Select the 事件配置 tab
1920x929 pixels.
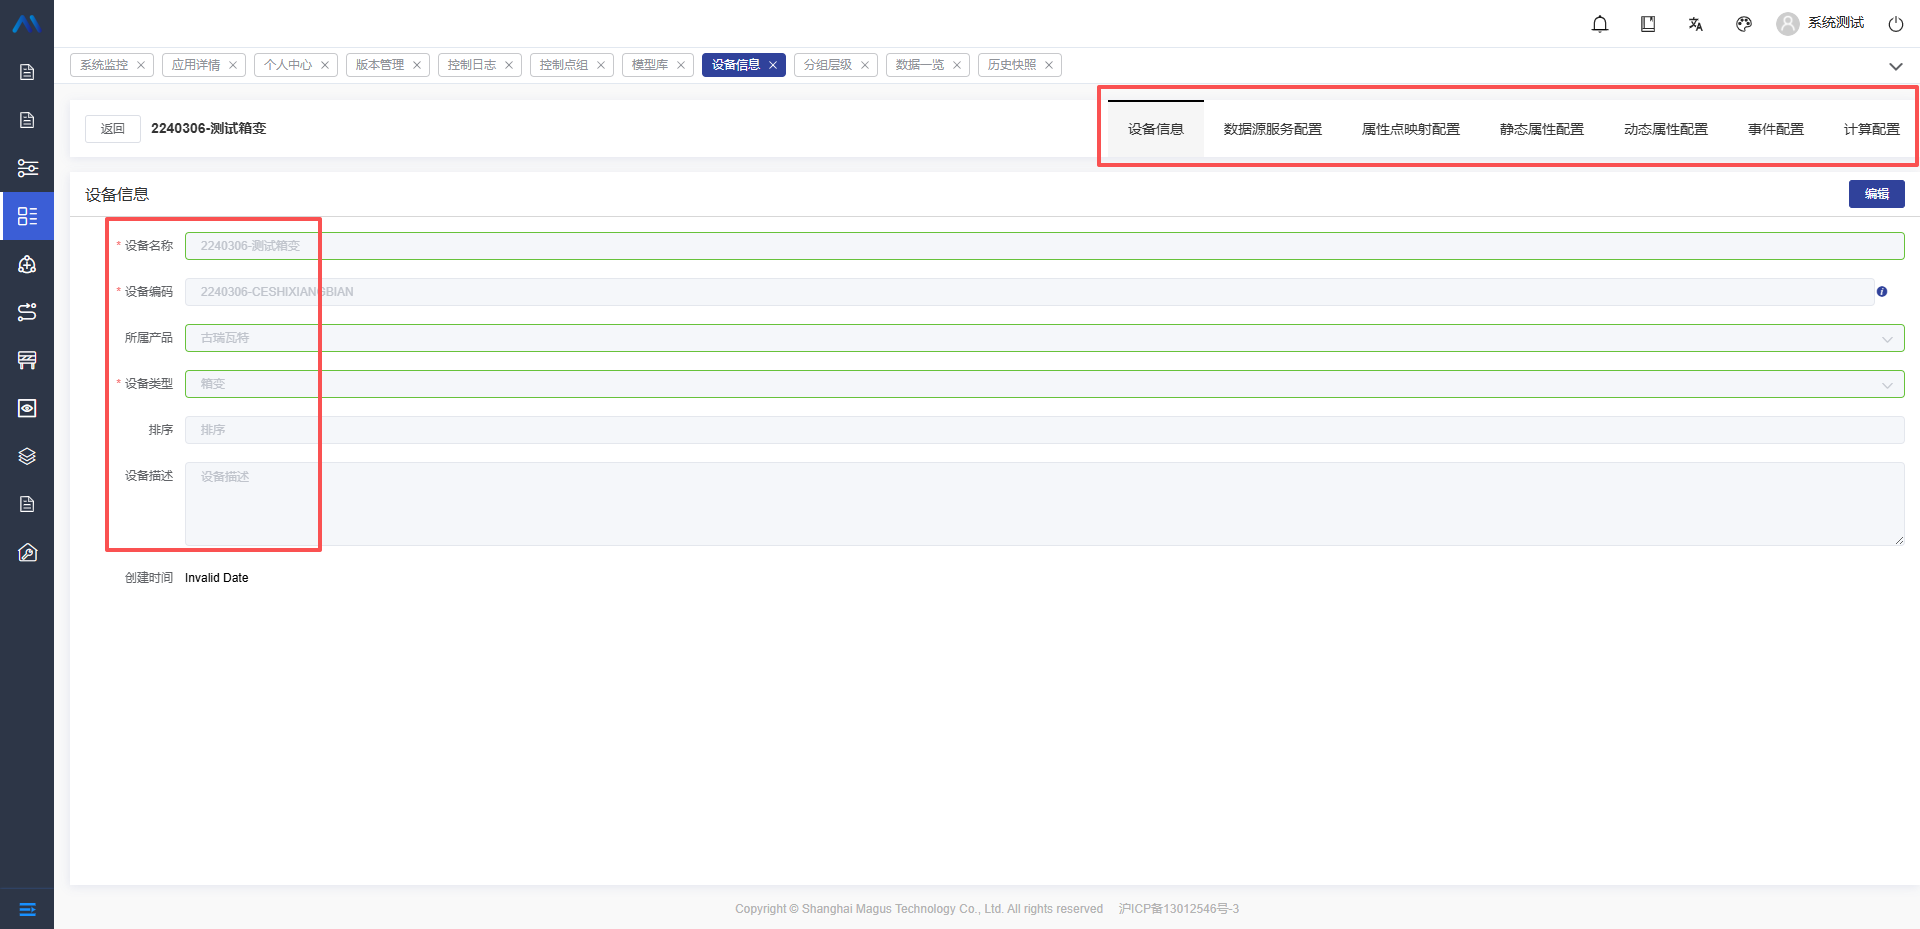coord(1775,129)
